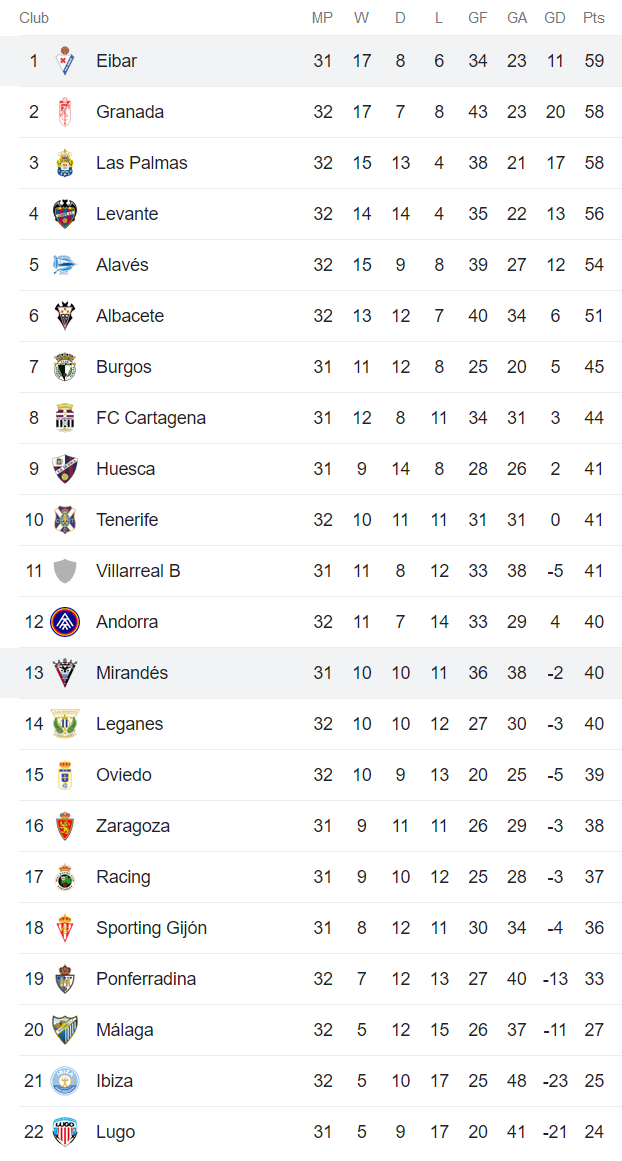Image resolution: width=622 pixels, height=1161 pixels.
Task: Select the FC Cartagena badge
Action: [x=63, y=418]
